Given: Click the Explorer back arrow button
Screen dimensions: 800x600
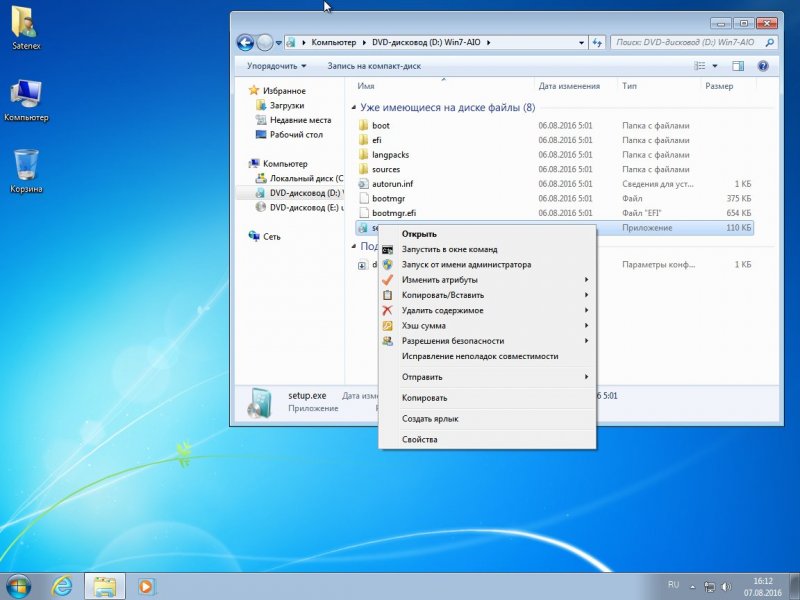Looking at the screenshot, I should (245, 43).
